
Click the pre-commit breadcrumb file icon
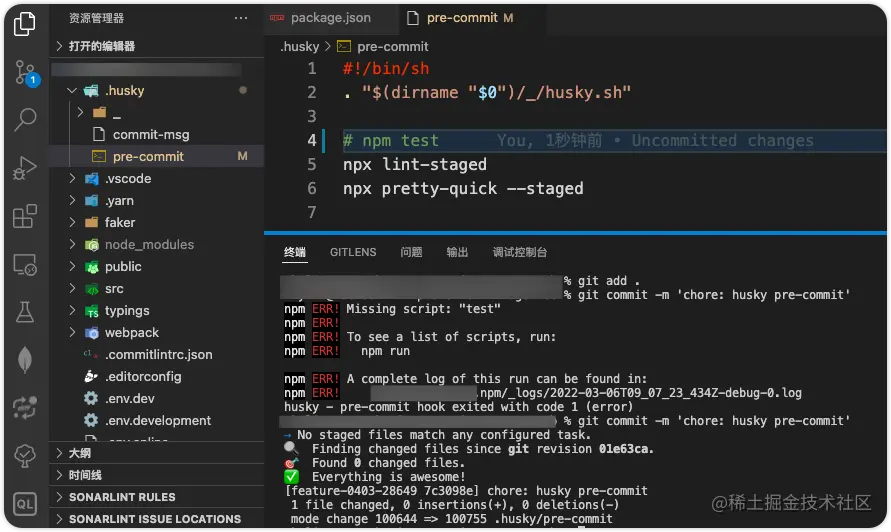pos(344,46)
